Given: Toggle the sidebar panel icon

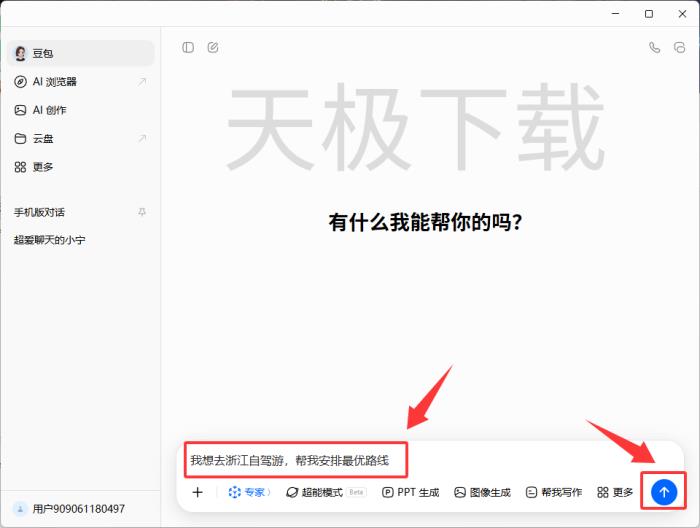Looking at the screenshot, I should coord(188,47).
